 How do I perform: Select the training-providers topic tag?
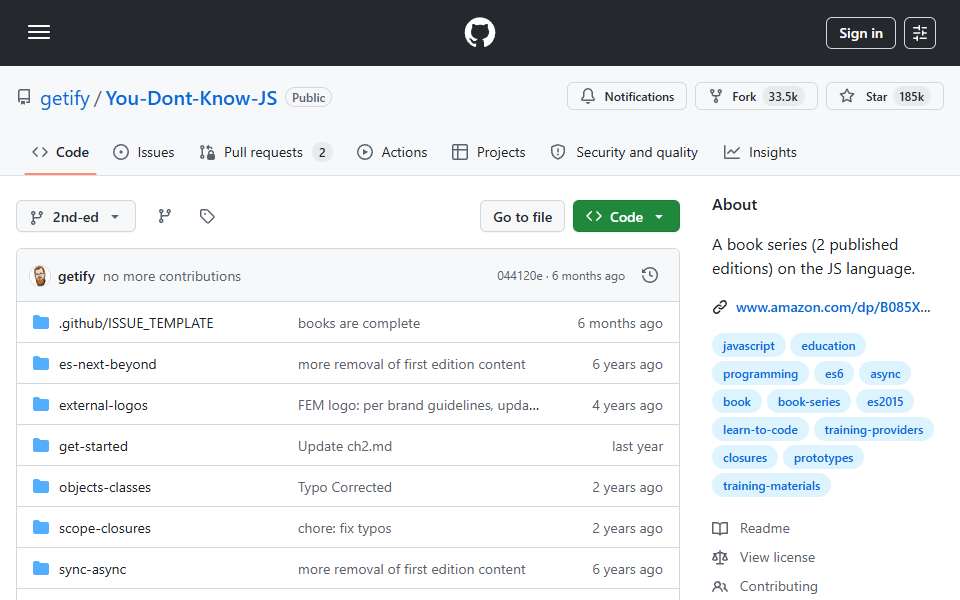(x=874, y=430)
